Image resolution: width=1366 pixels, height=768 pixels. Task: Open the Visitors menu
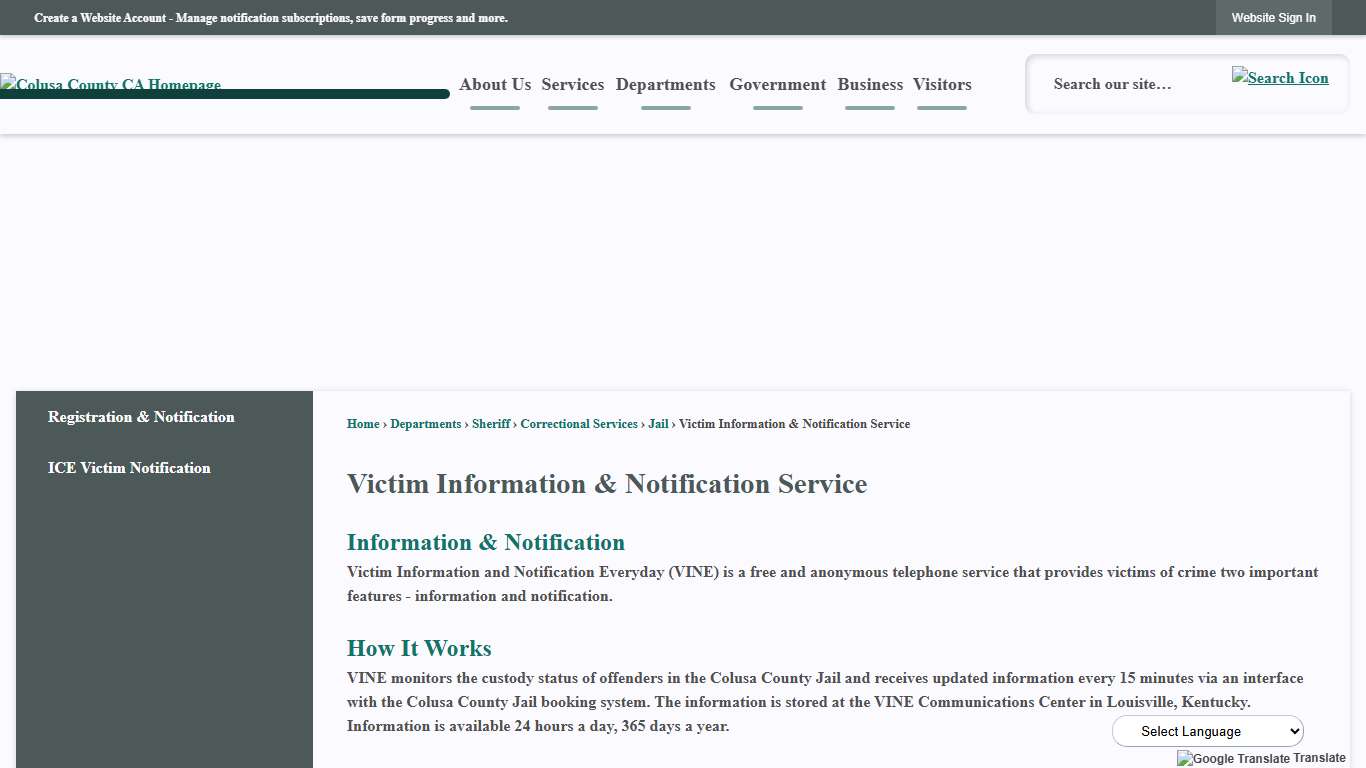941,84
